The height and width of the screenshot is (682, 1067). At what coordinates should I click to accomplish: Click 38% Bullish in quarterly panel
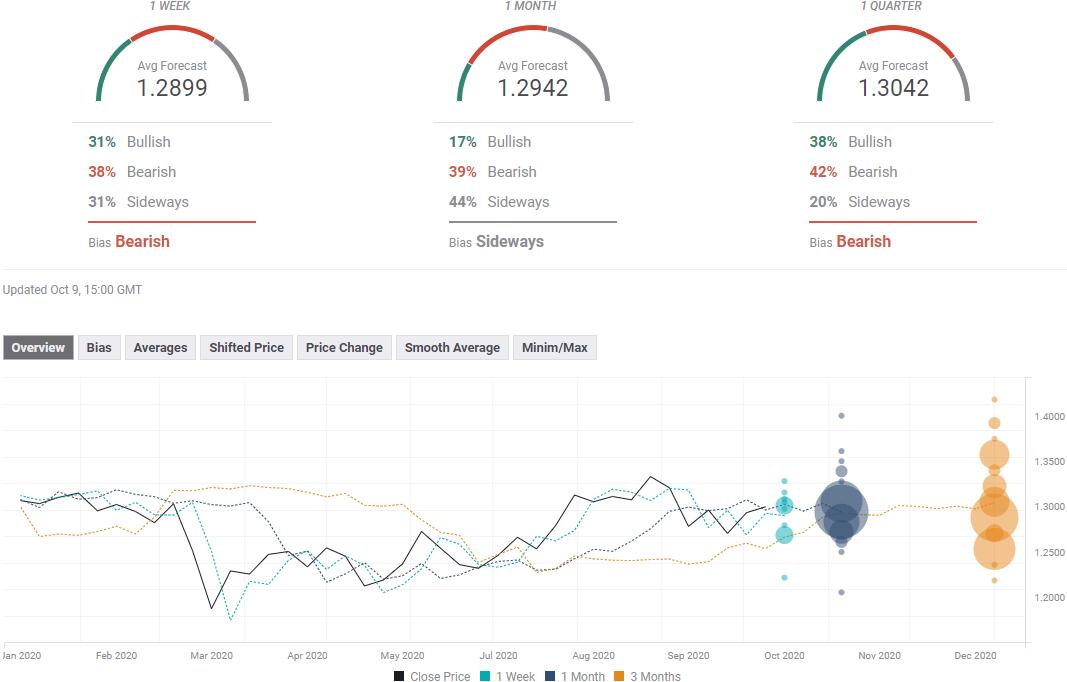pyautogui.click(x=851, y=142)
